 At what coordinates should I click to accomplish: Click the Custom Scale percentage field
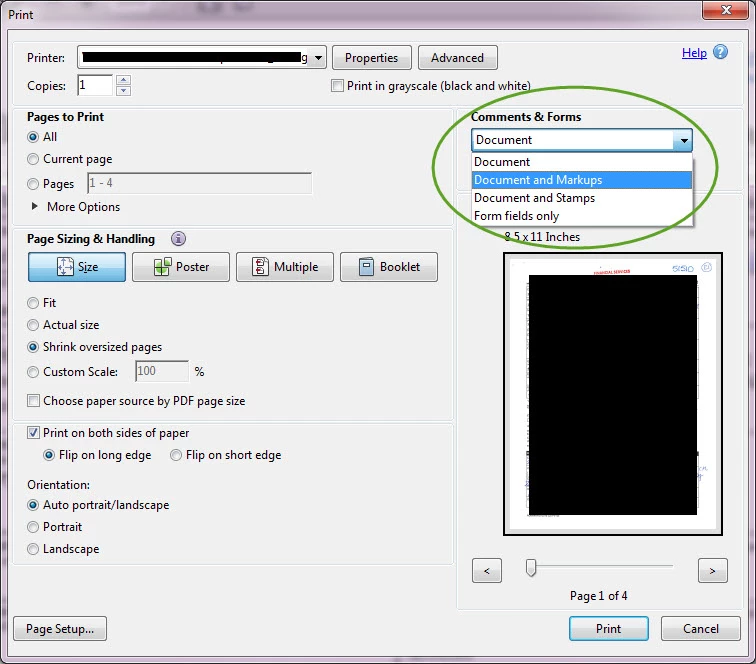click(x=162, y=371)
